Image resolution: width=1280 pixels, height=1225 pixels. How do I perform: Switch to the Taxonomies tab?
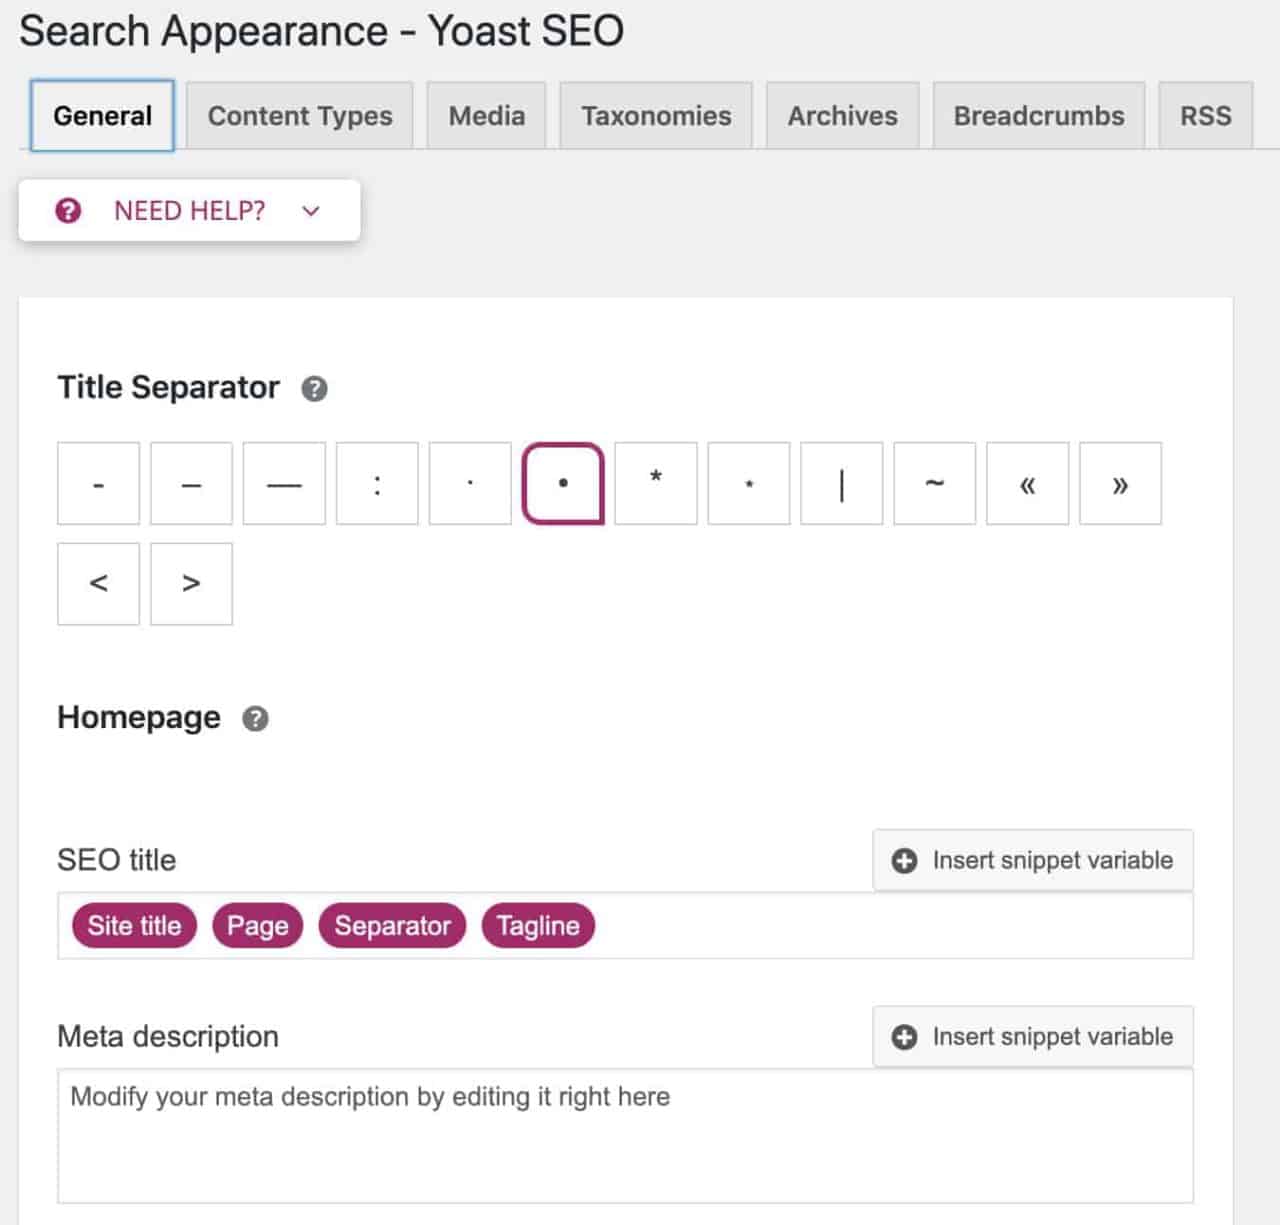(x=656, y=116)
